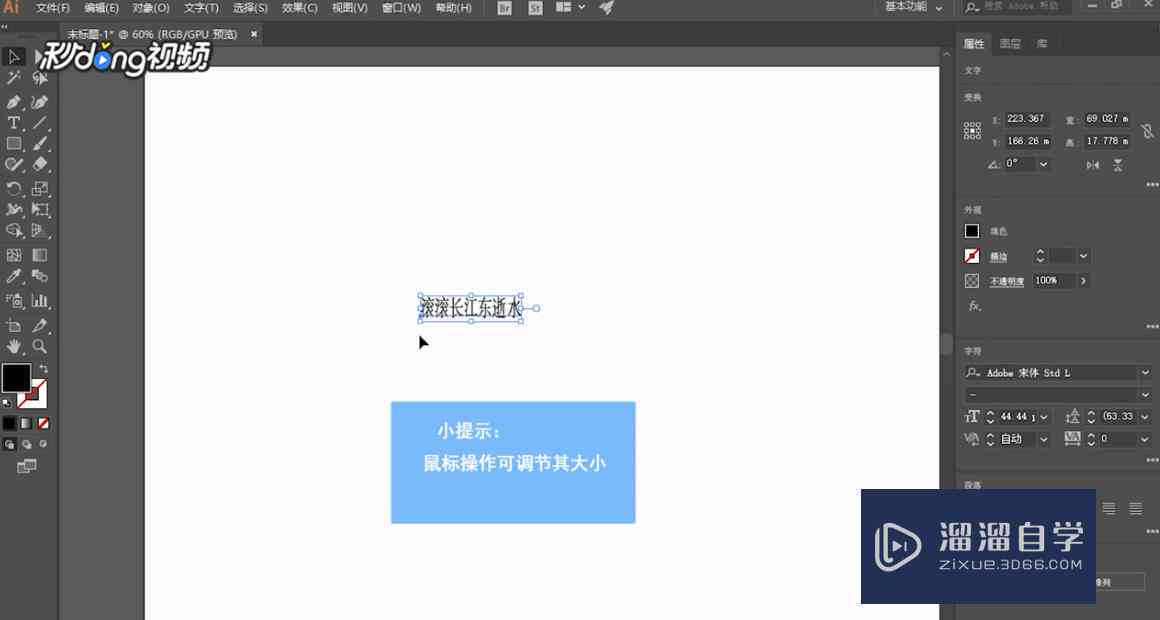Image resolution: width=1160 pixels, height=620 pixels.
Task: Open the tracking value dropdown
Action: (x=1145, y=439)
